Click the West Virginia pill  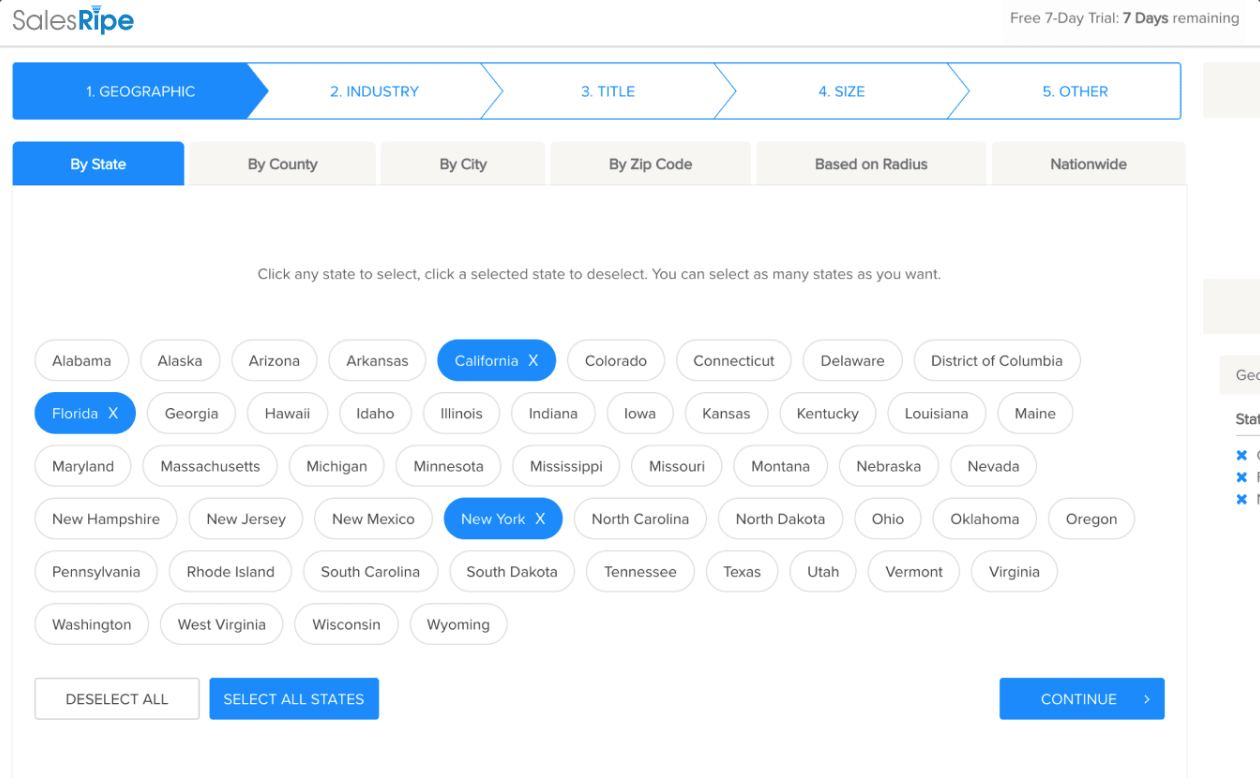click(222, 625)
